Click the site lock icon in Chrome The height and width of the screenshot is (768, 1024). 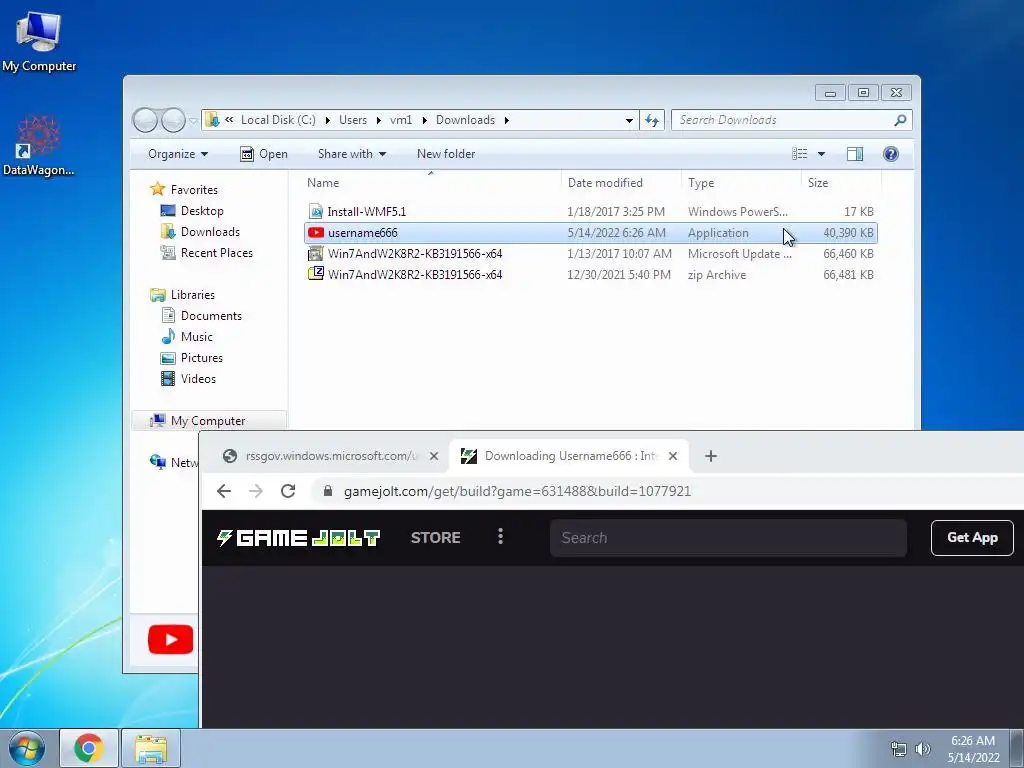click(x=328, y=491)
